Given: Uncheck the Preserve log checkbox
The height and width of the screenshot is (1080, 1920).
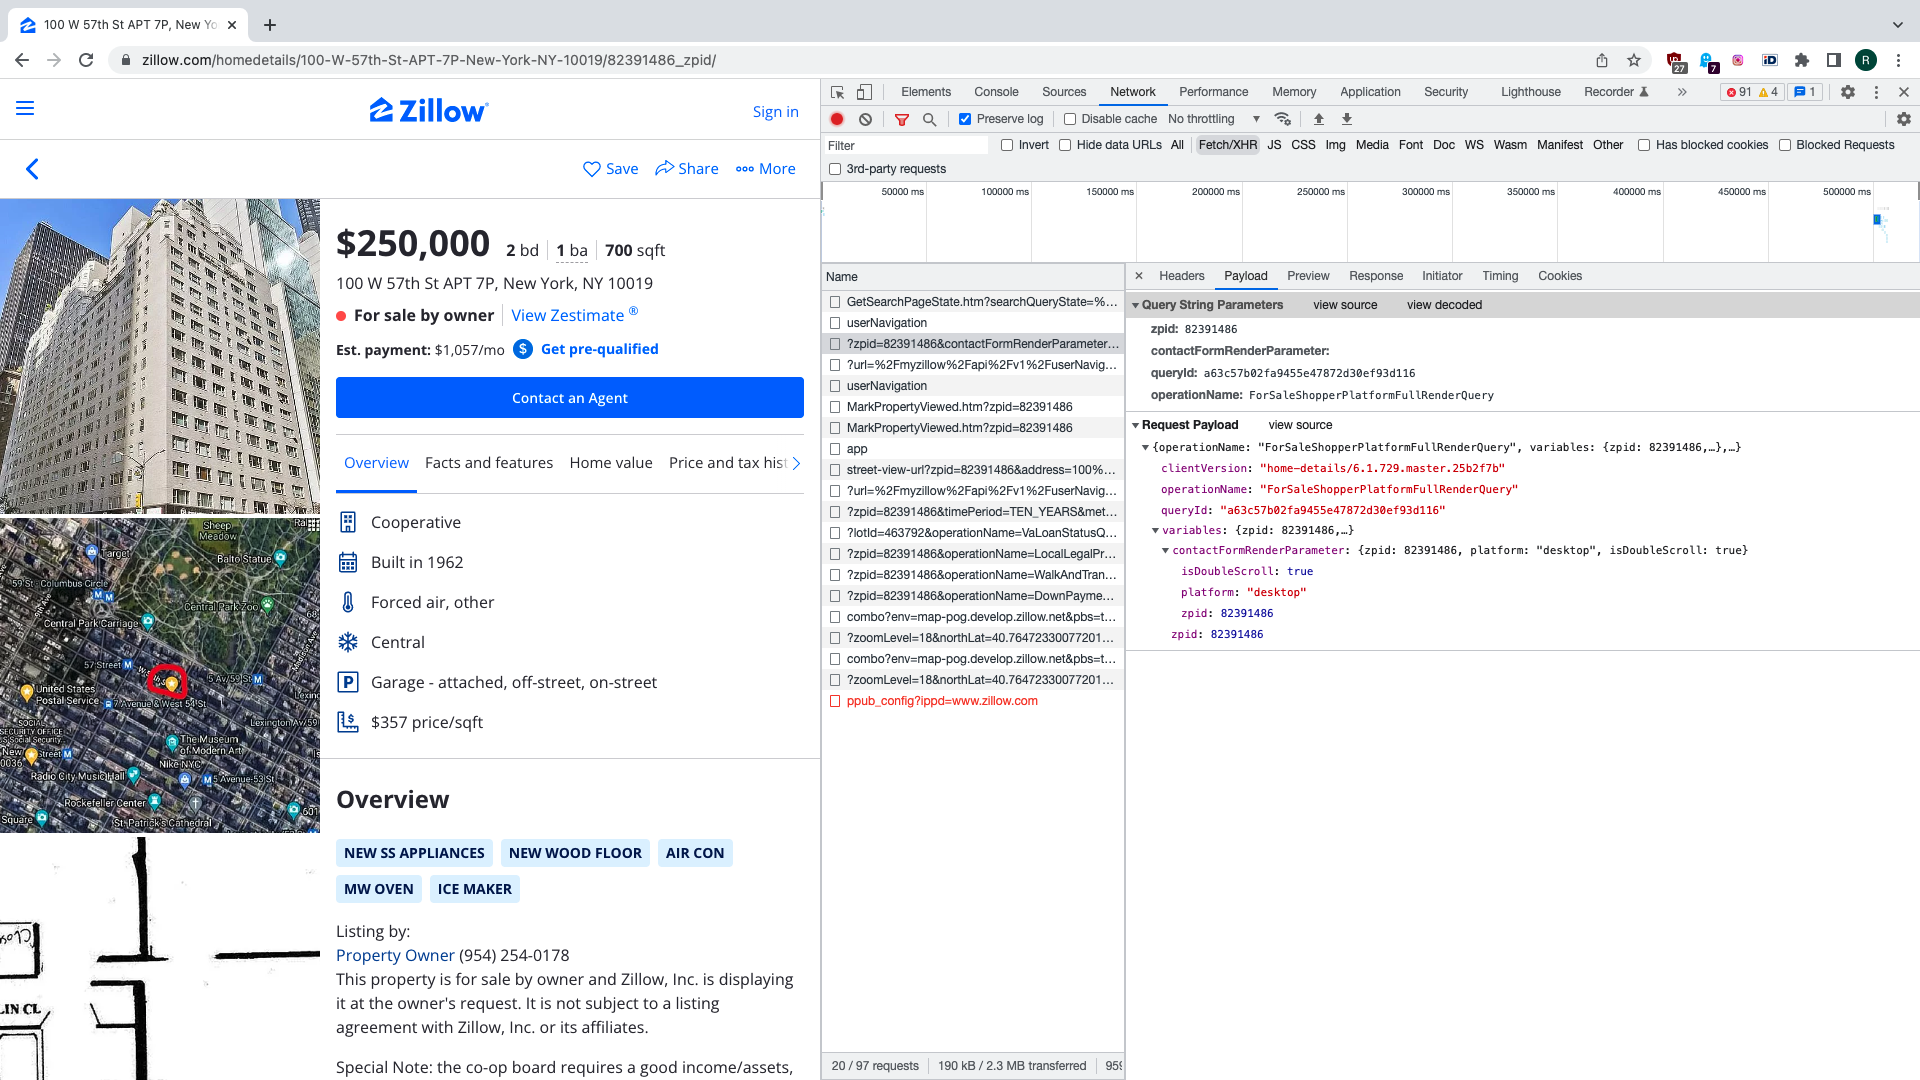Looking at the screenshot, I should pos(965,119).
